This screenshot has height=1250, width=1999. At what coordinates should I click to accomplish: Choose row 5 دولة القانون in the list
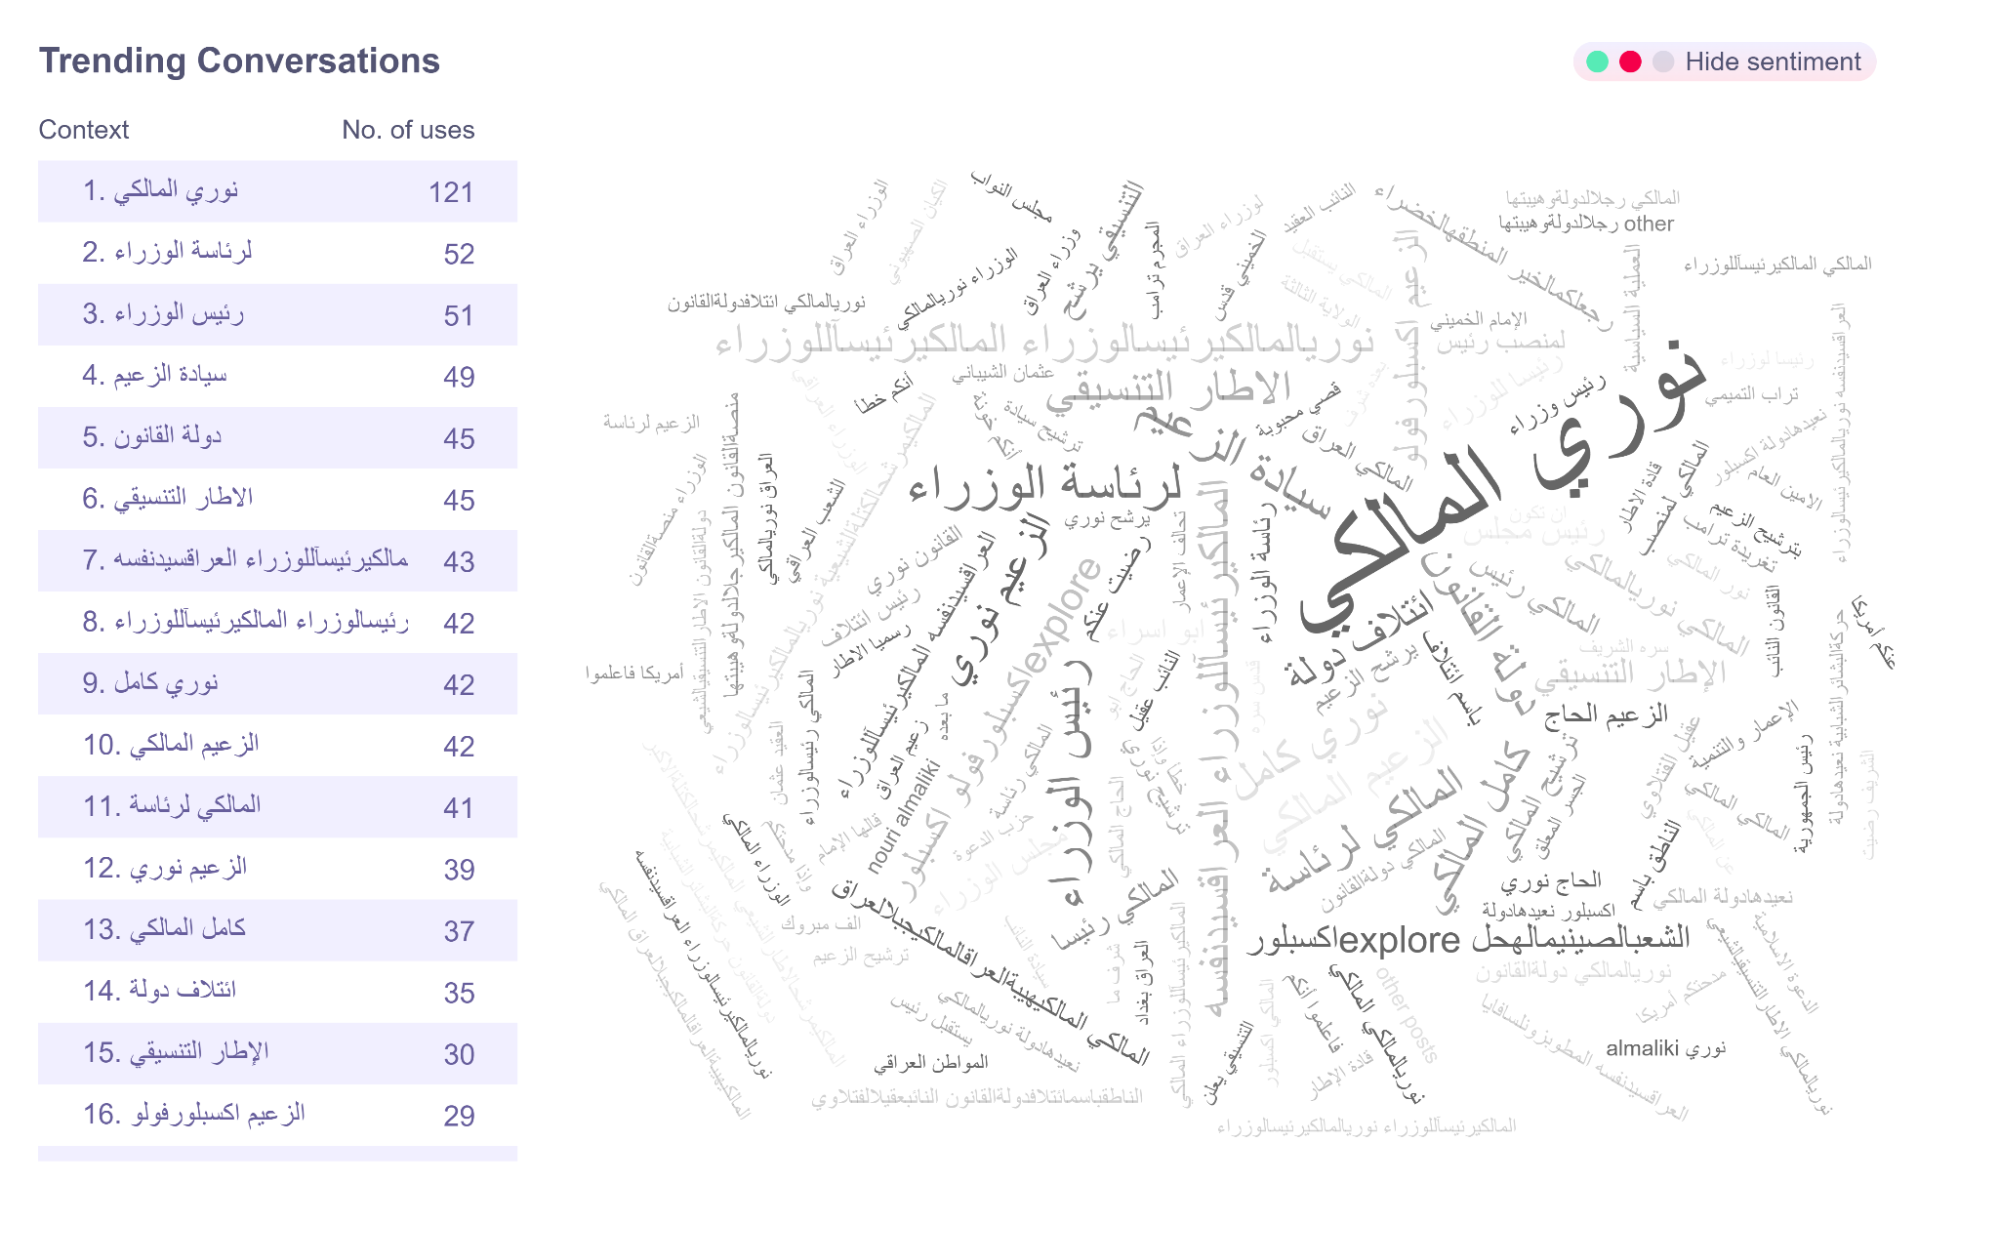coord(277,438)
